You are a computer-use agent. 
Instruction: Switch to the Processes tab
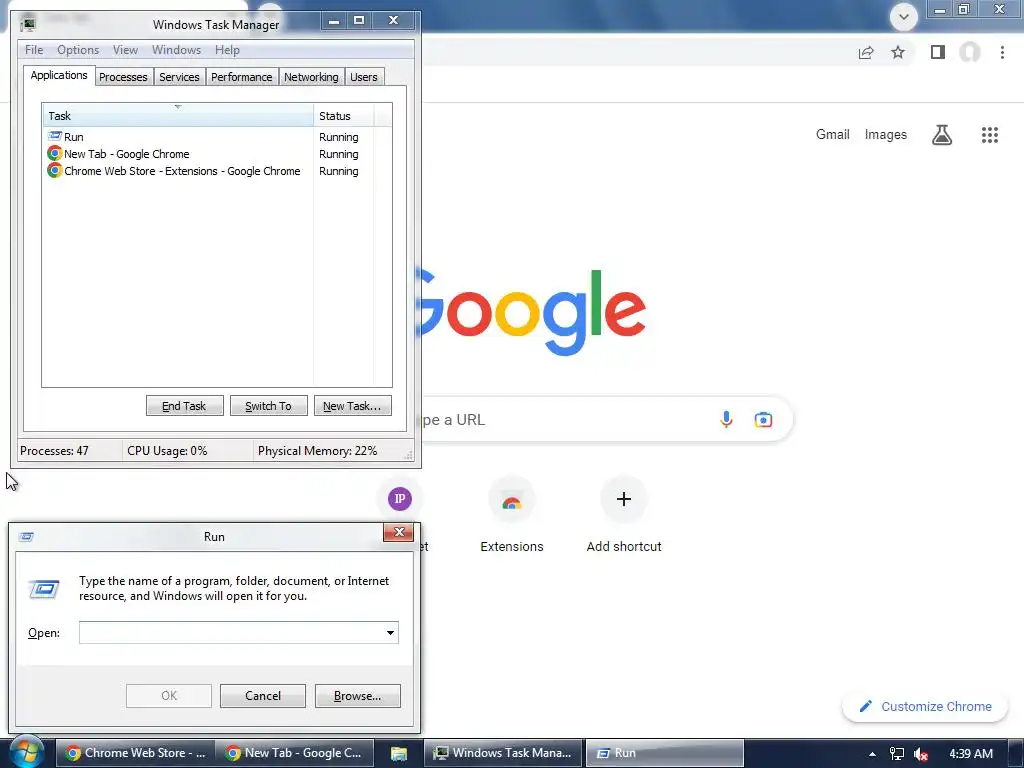123,77
